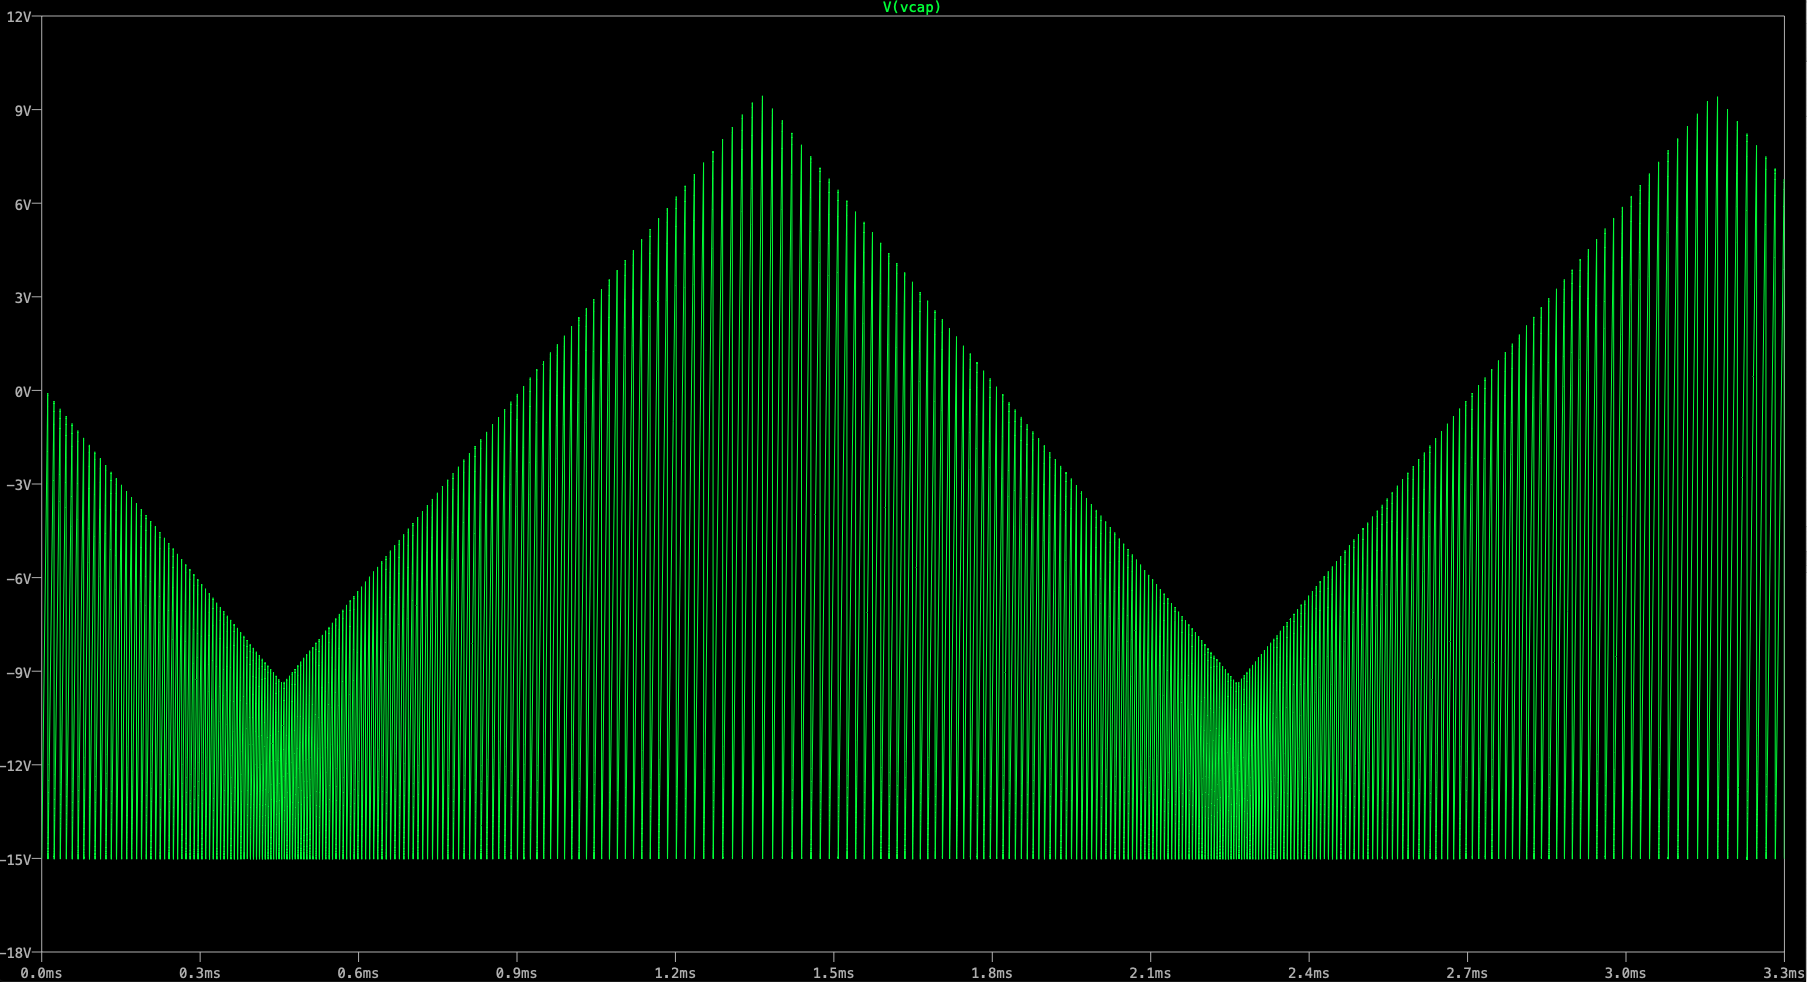Click the 1.5ms horizontal axis label
Viewport: 1807px width, 982px height.
click(x=833, y=973)
